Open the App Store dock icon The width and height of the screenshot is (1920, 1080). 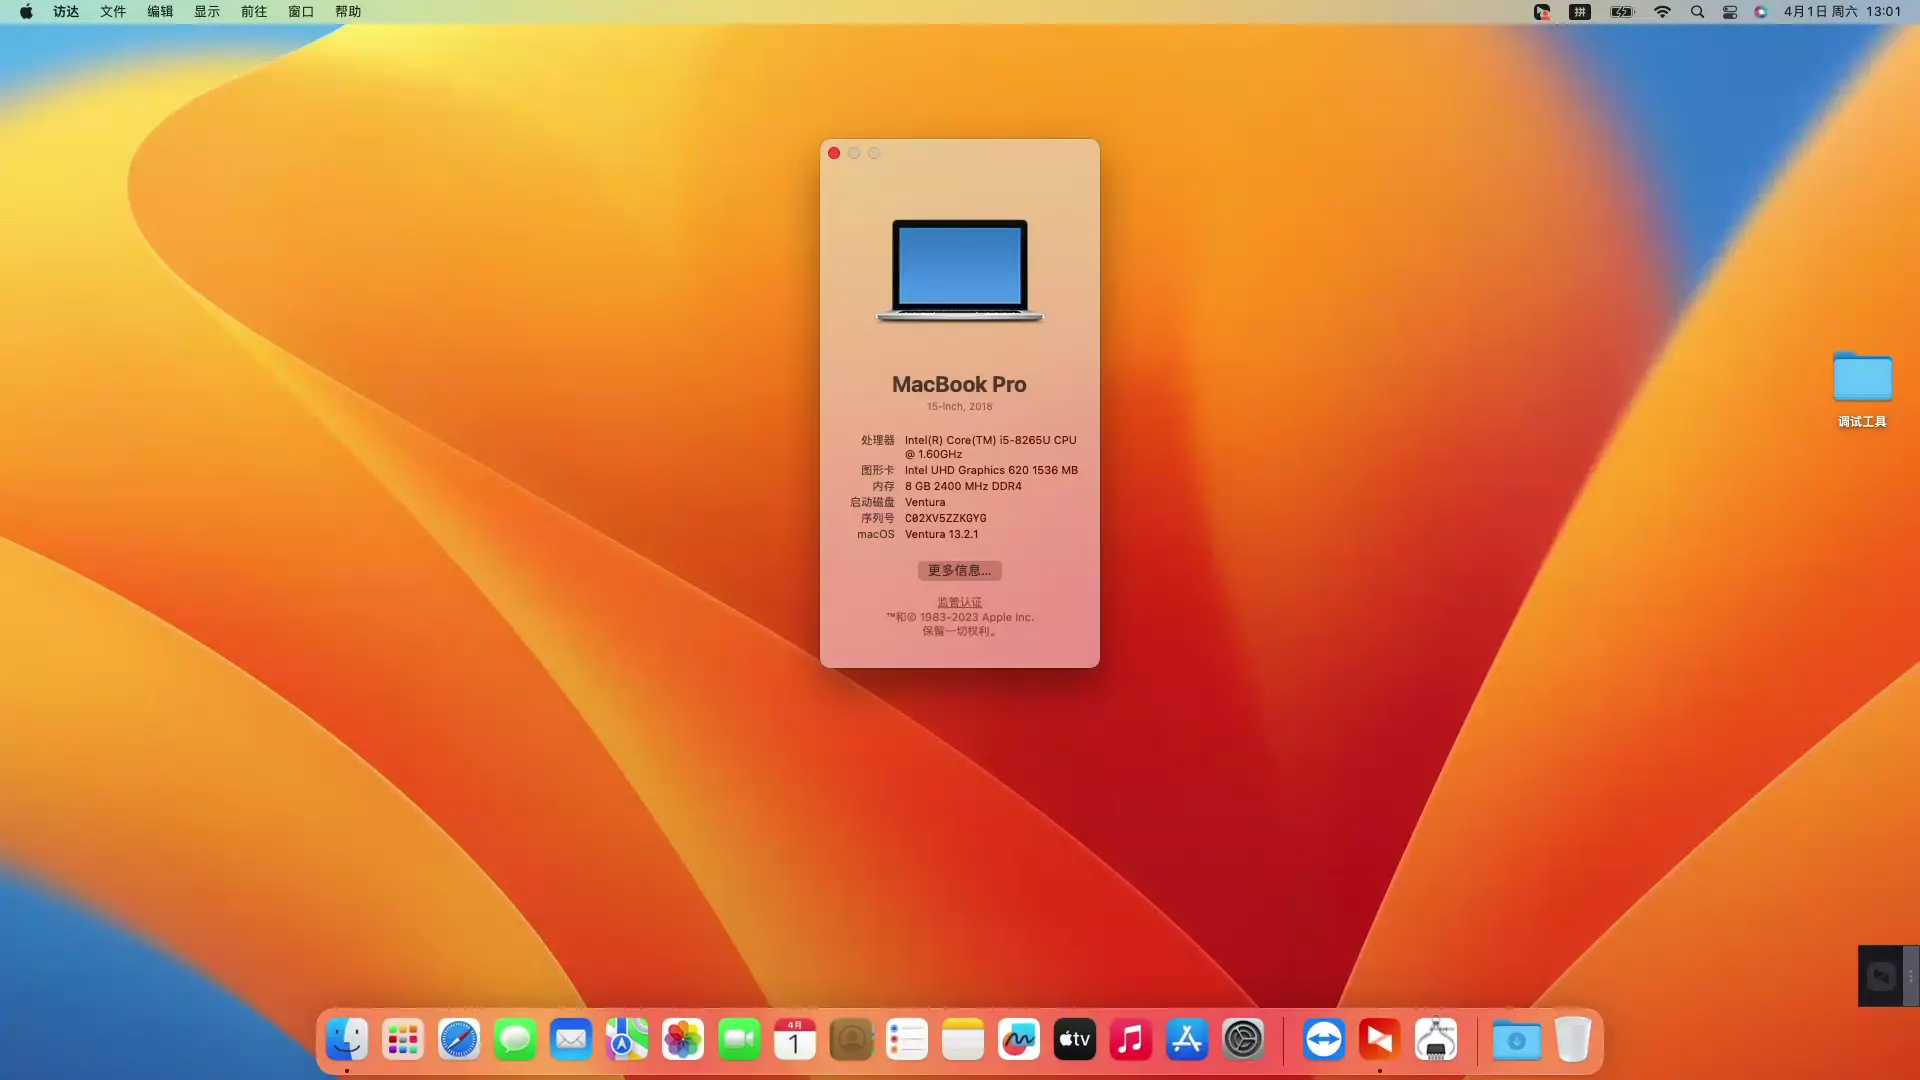point(1187,1040)
